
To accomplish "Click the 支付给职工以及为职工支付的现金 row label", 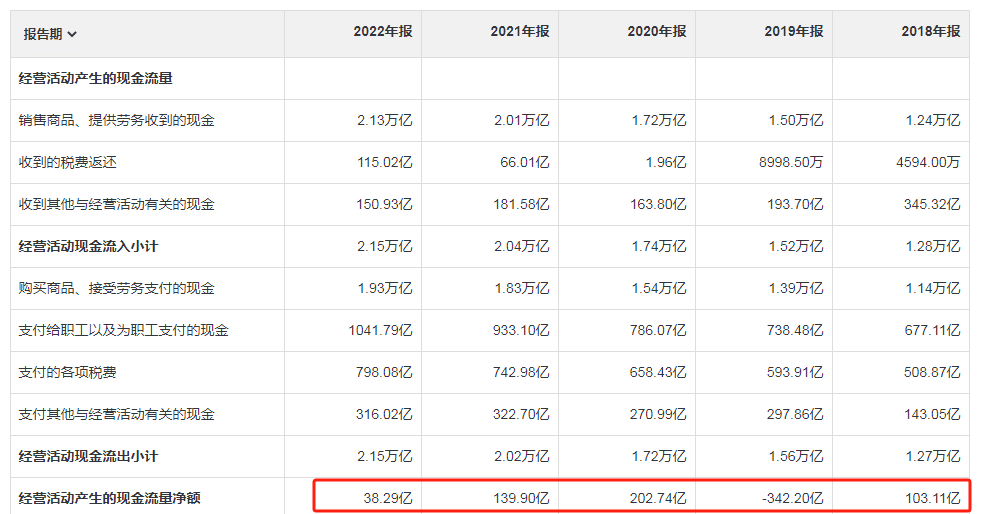I will 123,330.
